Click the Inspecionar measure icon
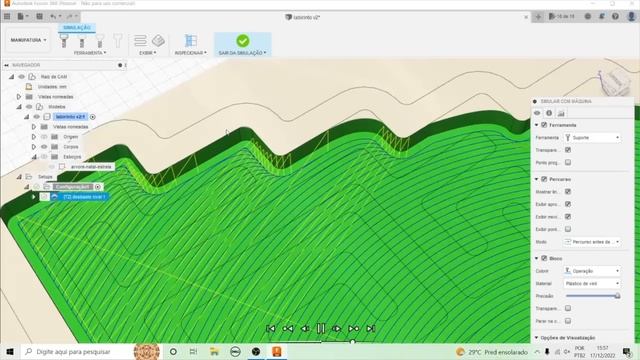Viewport: 640px width, 360px height. 191,40
